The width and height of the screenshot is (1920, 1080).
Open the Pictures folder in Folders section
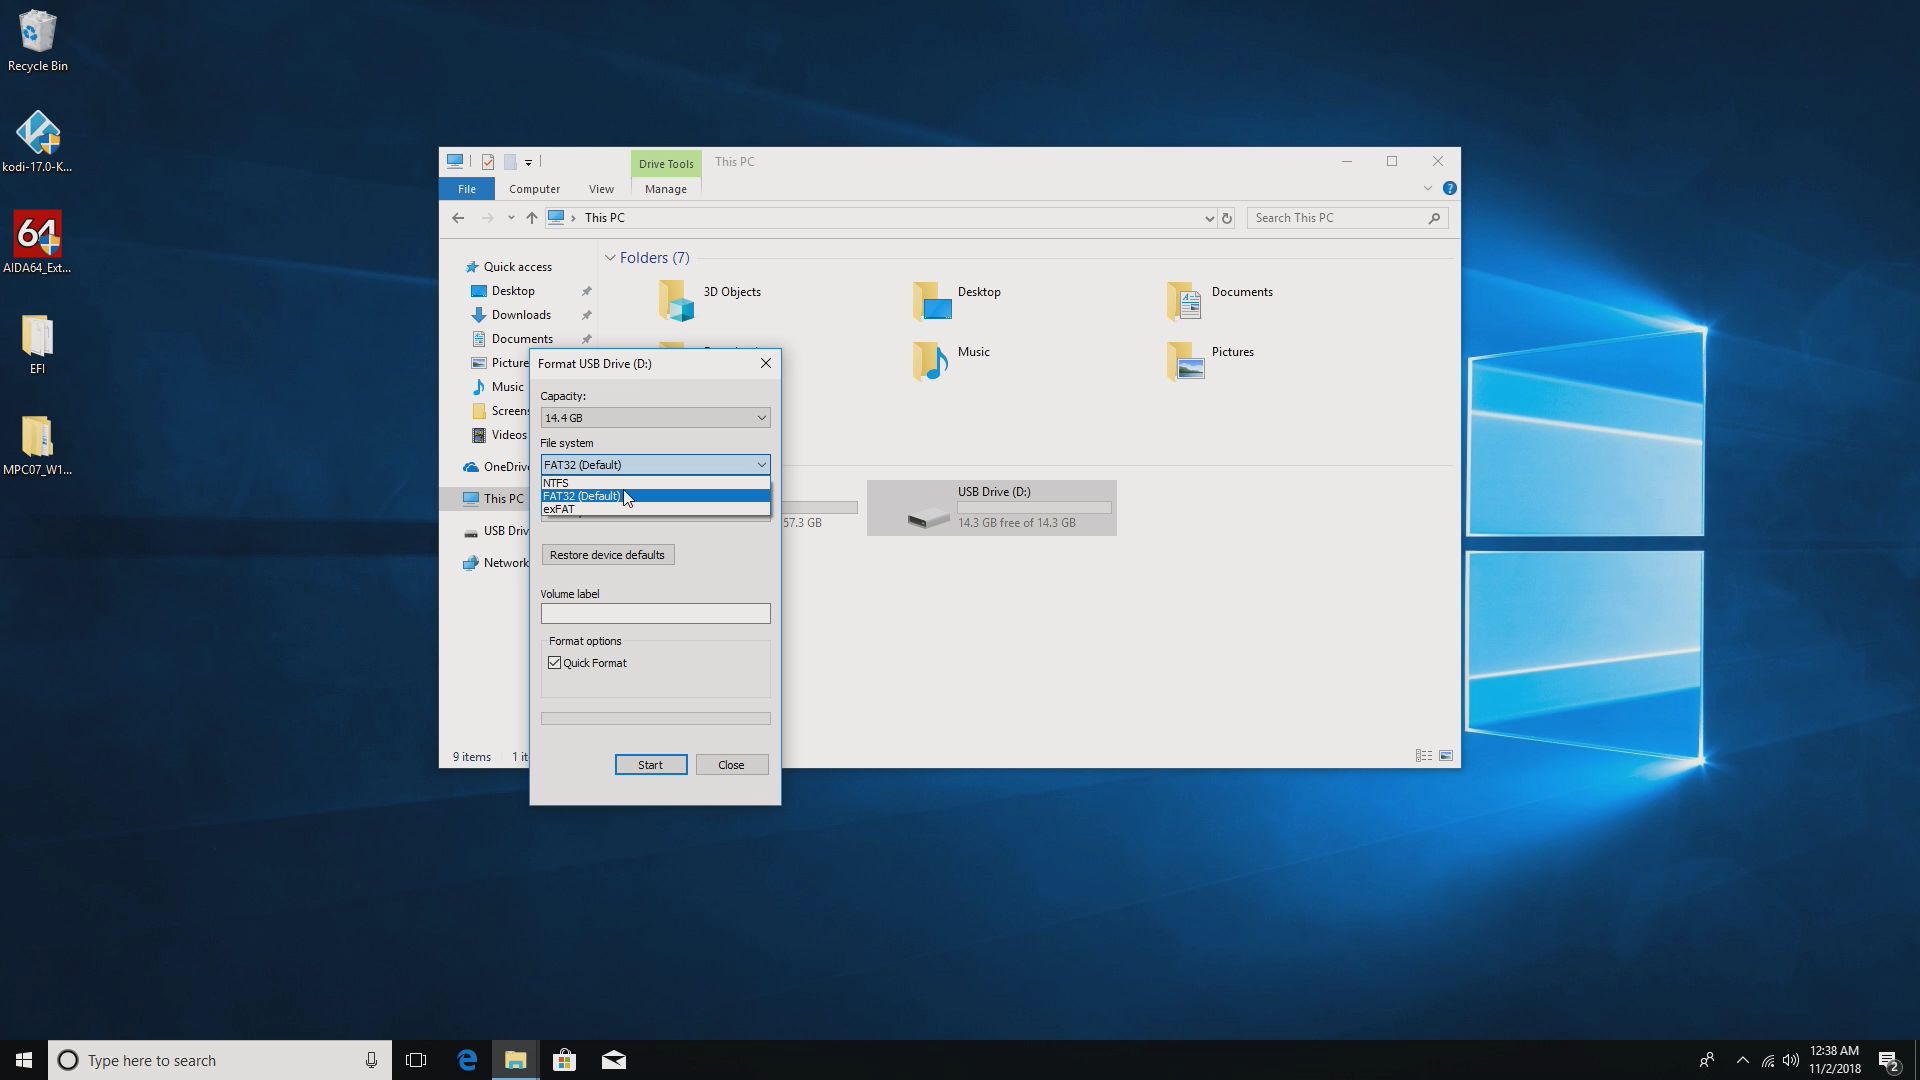(x=1210, y=361)
